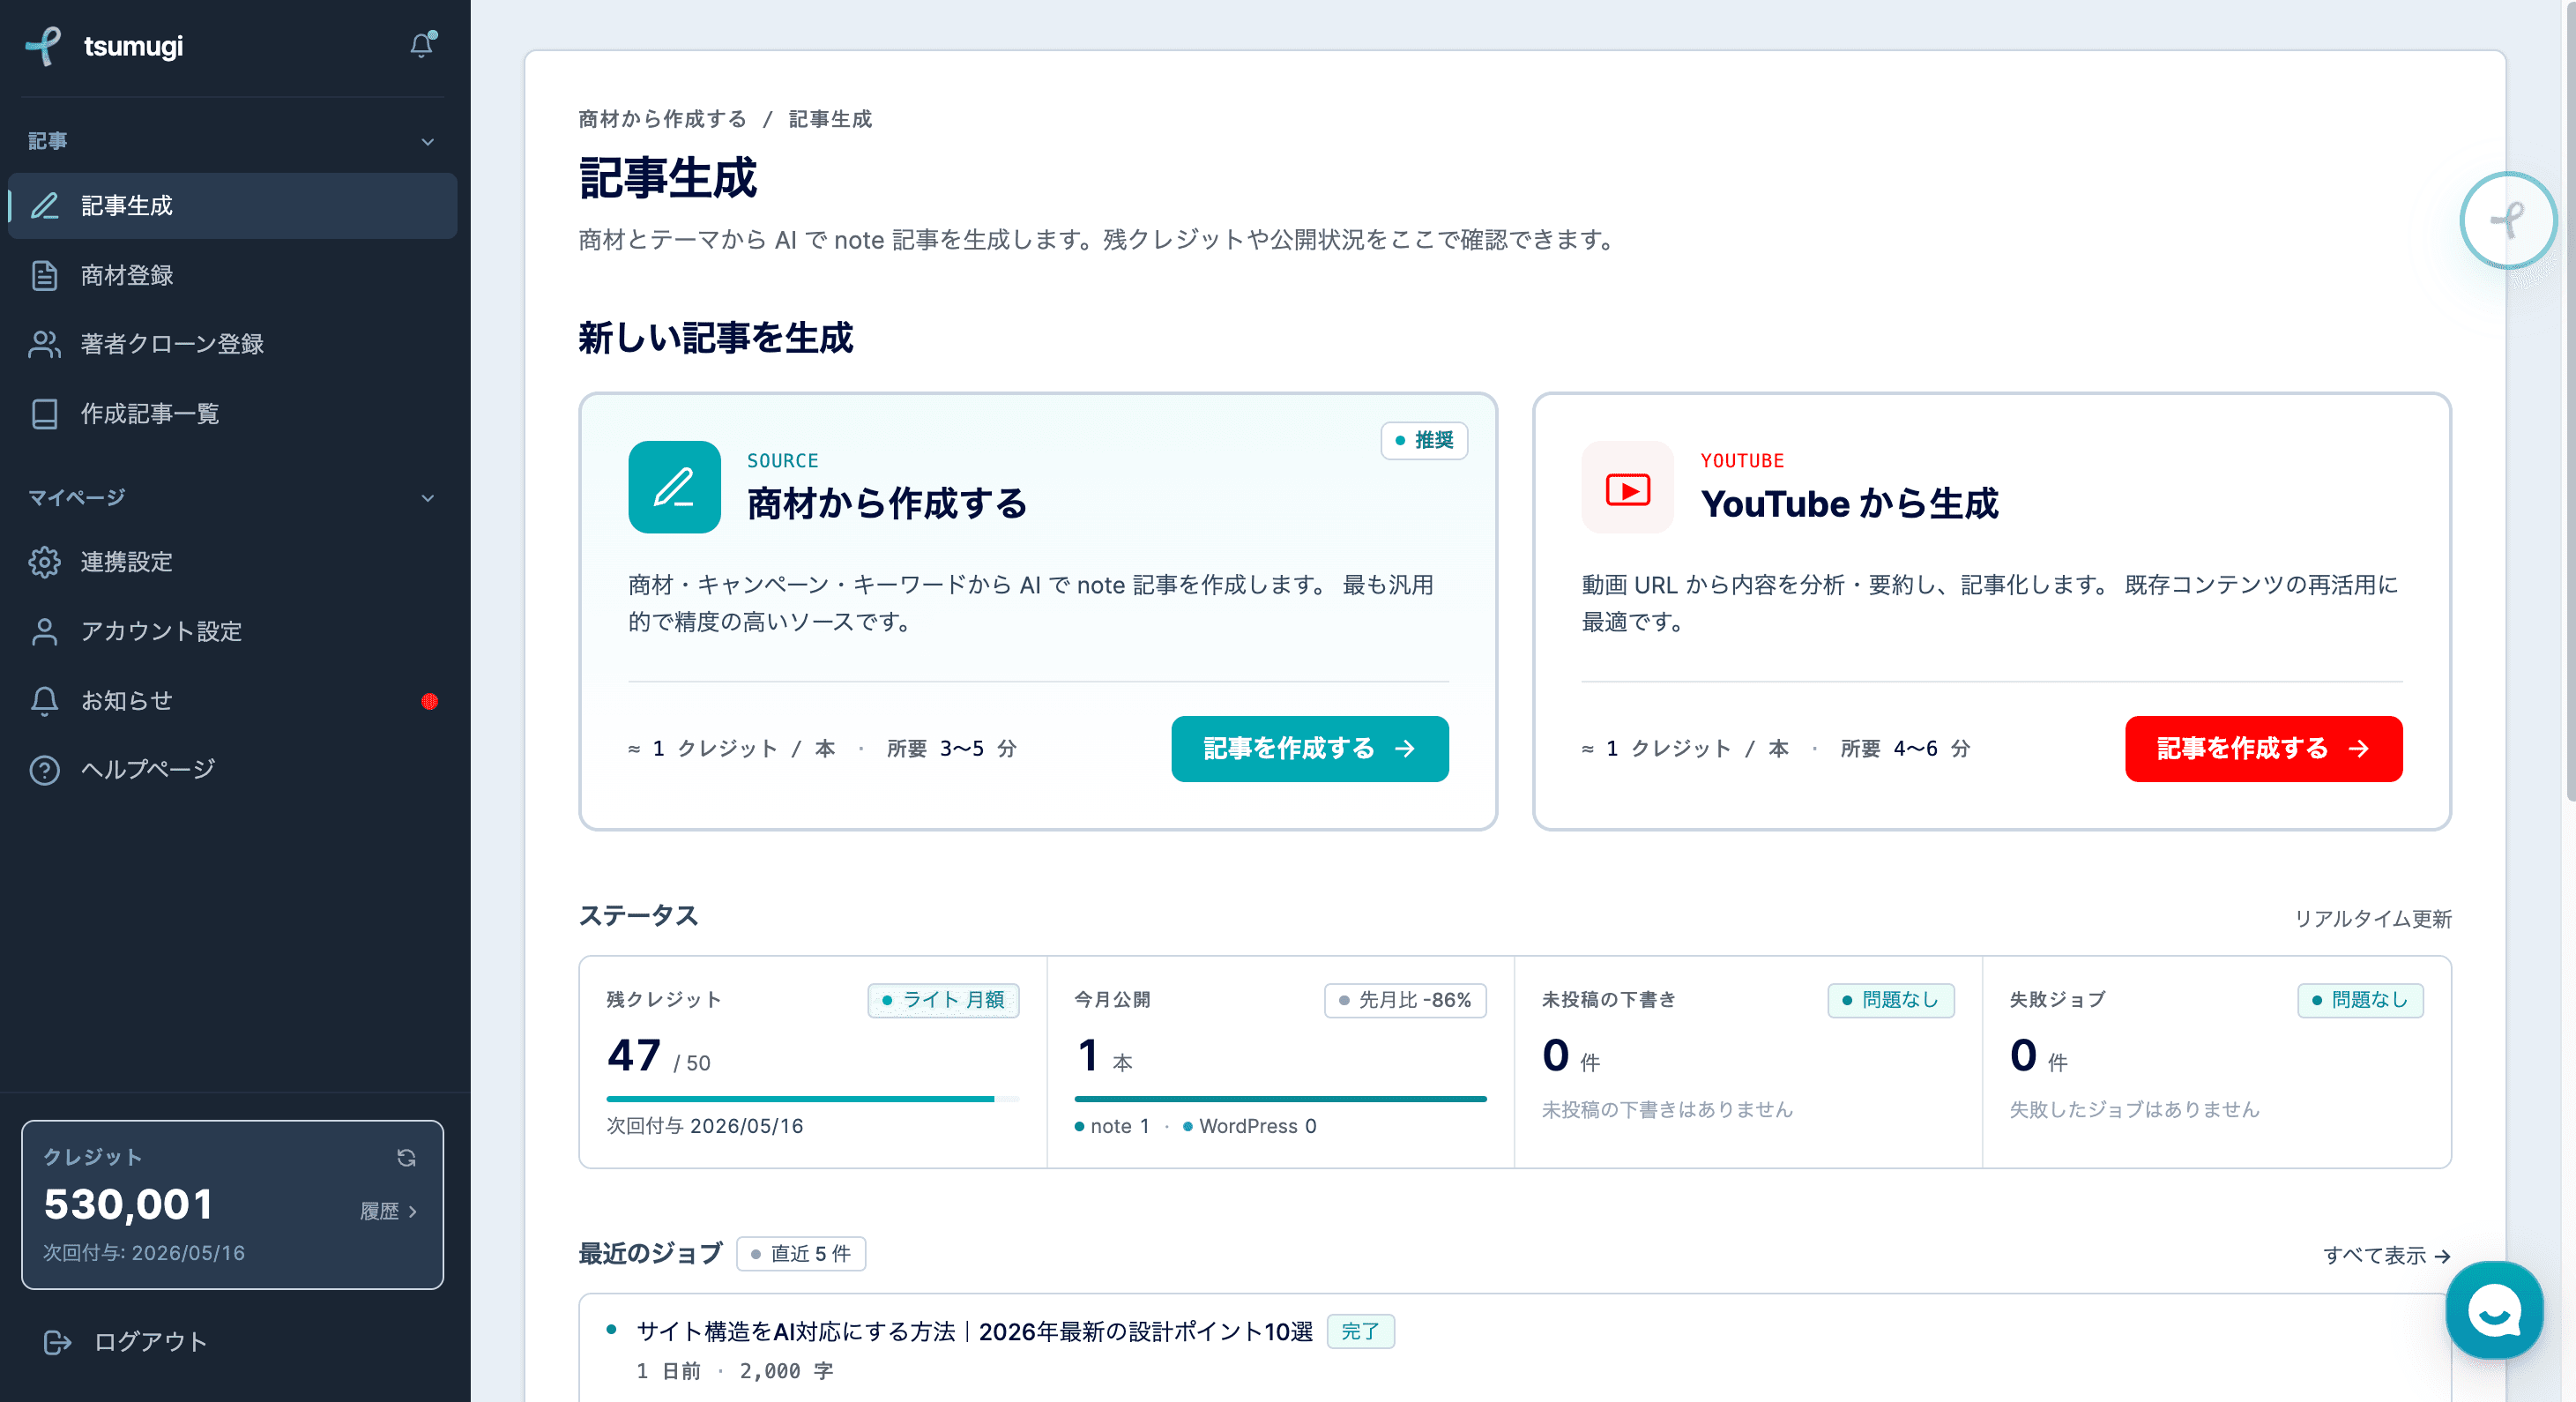The width and height of the screenshot is (2576, 1402).
Task: Click the 商材から作成する card title
Action: (887, 503)
